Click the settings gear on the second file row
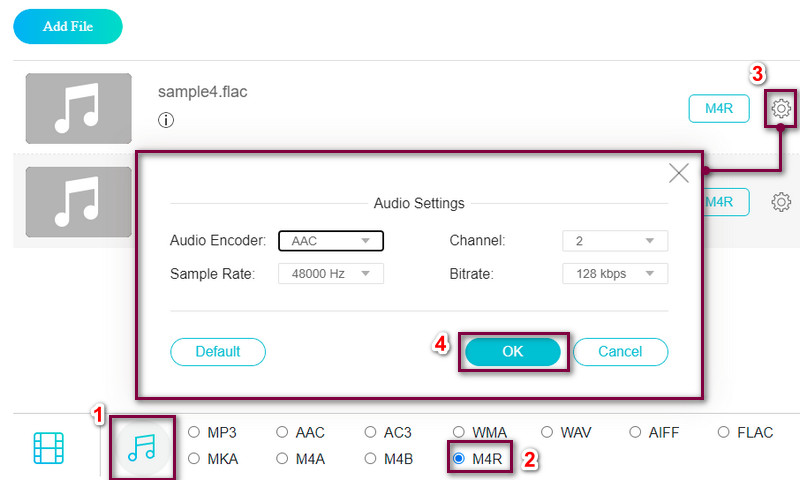800x480 pixels. coord(781,202)
